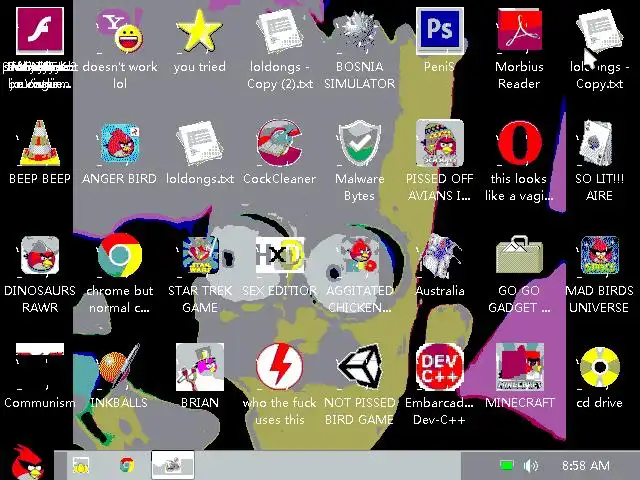Image resolution: width=640 pixels, height=480 pixels.
Task: Open the Malware Bytes shield icon
Action: [x=359, y=143]
